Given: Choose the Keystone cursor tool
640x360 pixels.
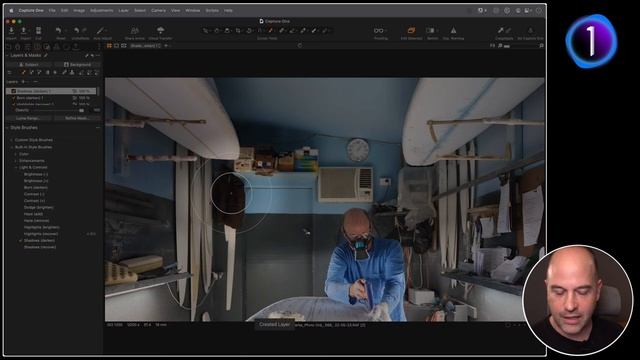Looking at the screenshot, I should [x=260, y=31].
